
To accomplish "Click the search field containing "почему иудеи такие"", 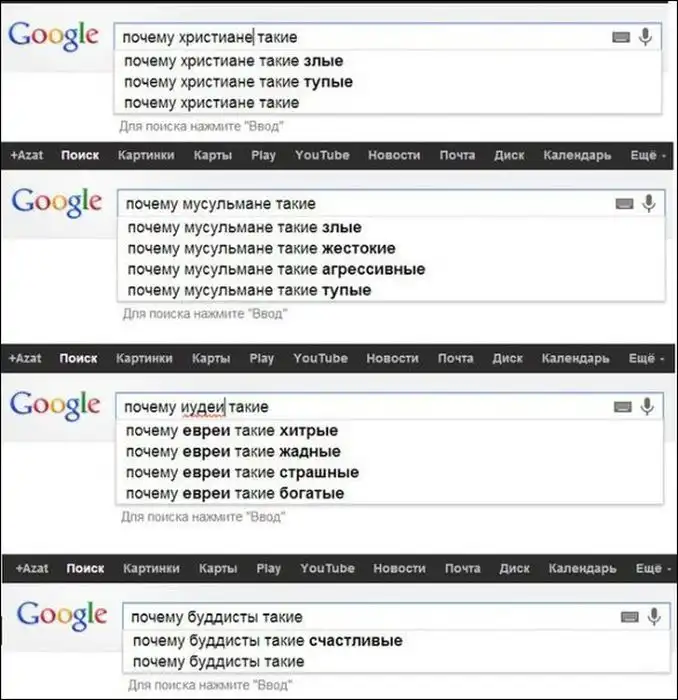I will coord(360,407).
